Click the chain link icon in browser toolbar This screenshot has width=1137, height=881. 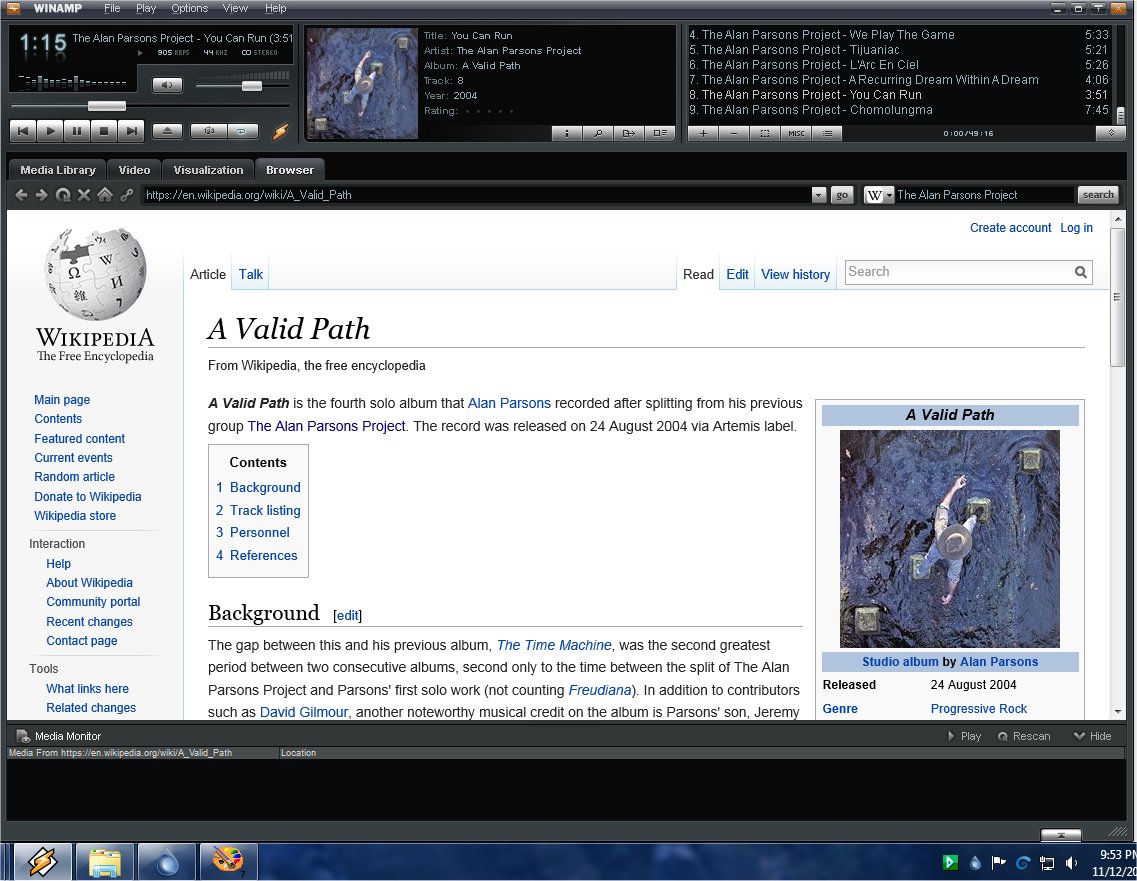click(127, 195)
